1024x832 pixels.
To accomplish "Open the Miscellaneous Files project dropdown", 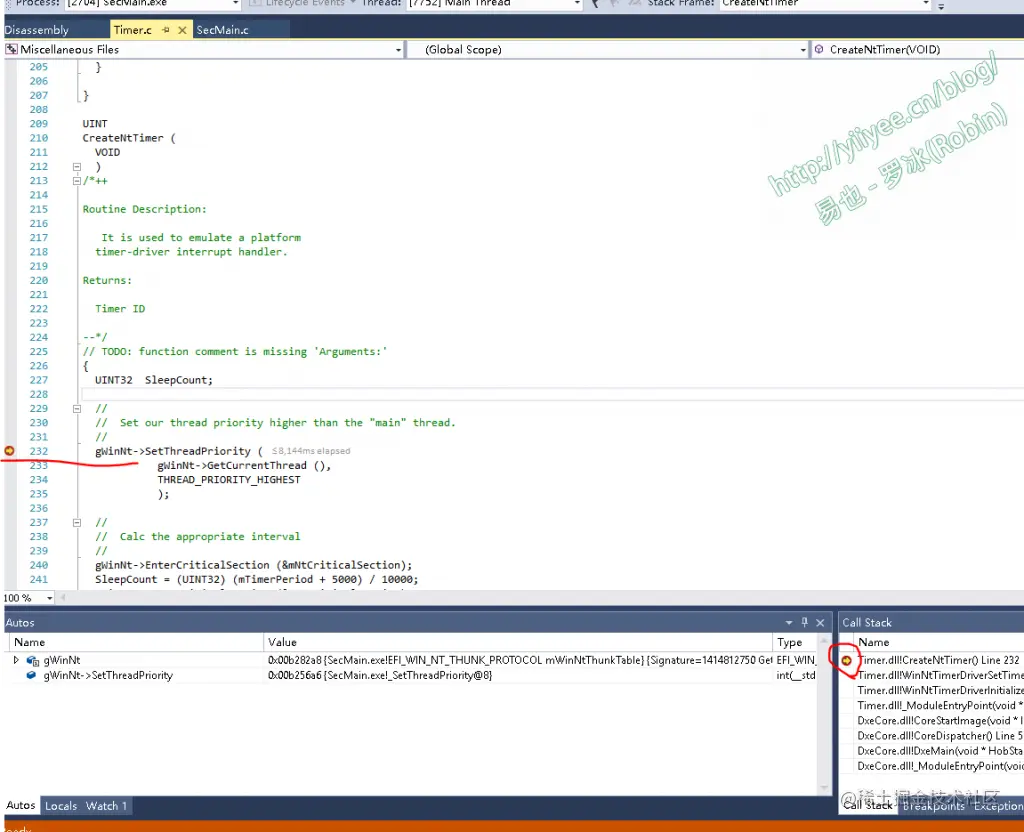I will click(x=398, y=50).
